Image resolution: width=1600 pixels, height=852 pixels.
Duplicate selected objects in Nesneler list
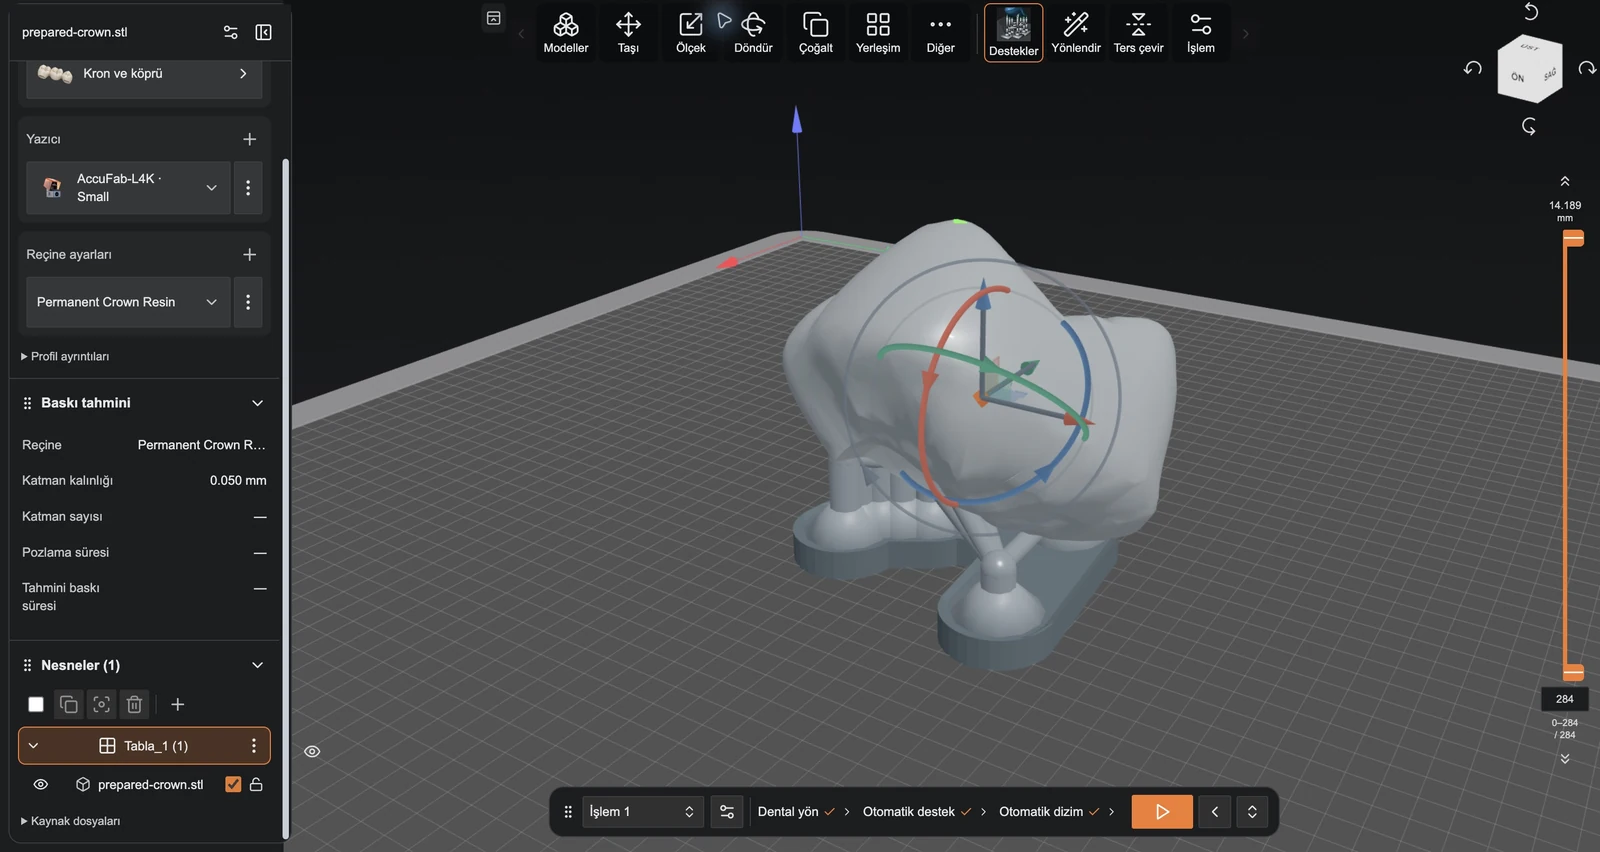(x=69, y=705)
